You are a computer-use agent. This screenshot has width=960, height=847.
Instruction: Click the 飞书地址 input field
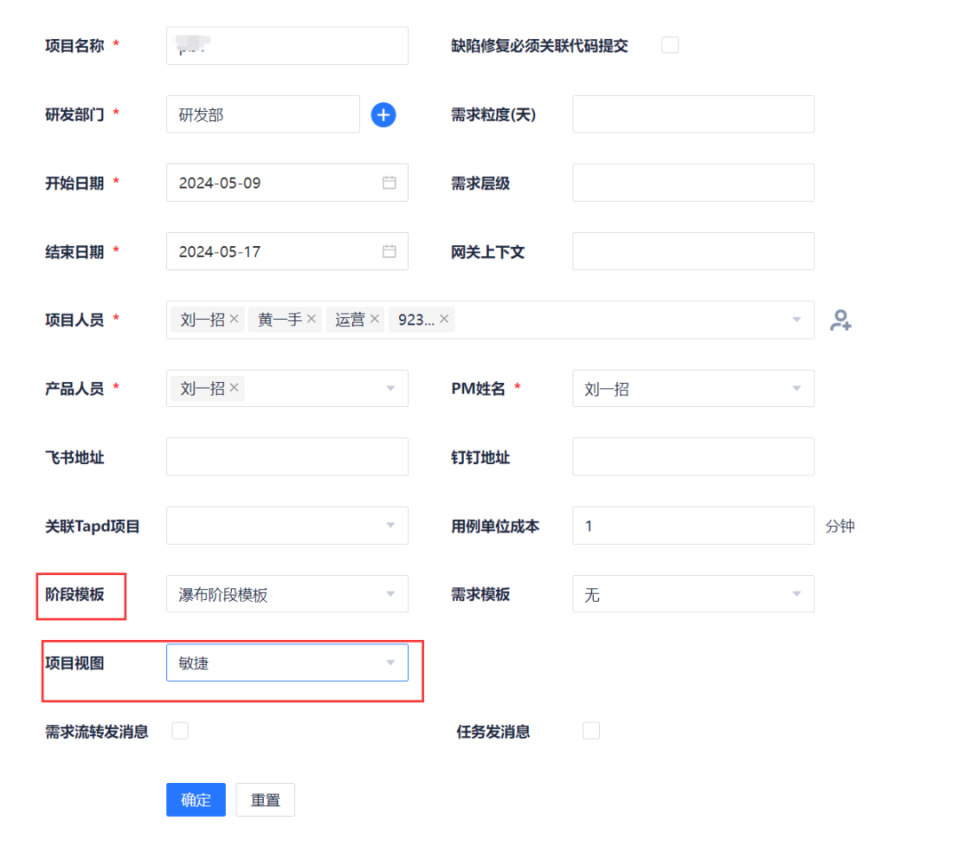(x=287, y=457)
